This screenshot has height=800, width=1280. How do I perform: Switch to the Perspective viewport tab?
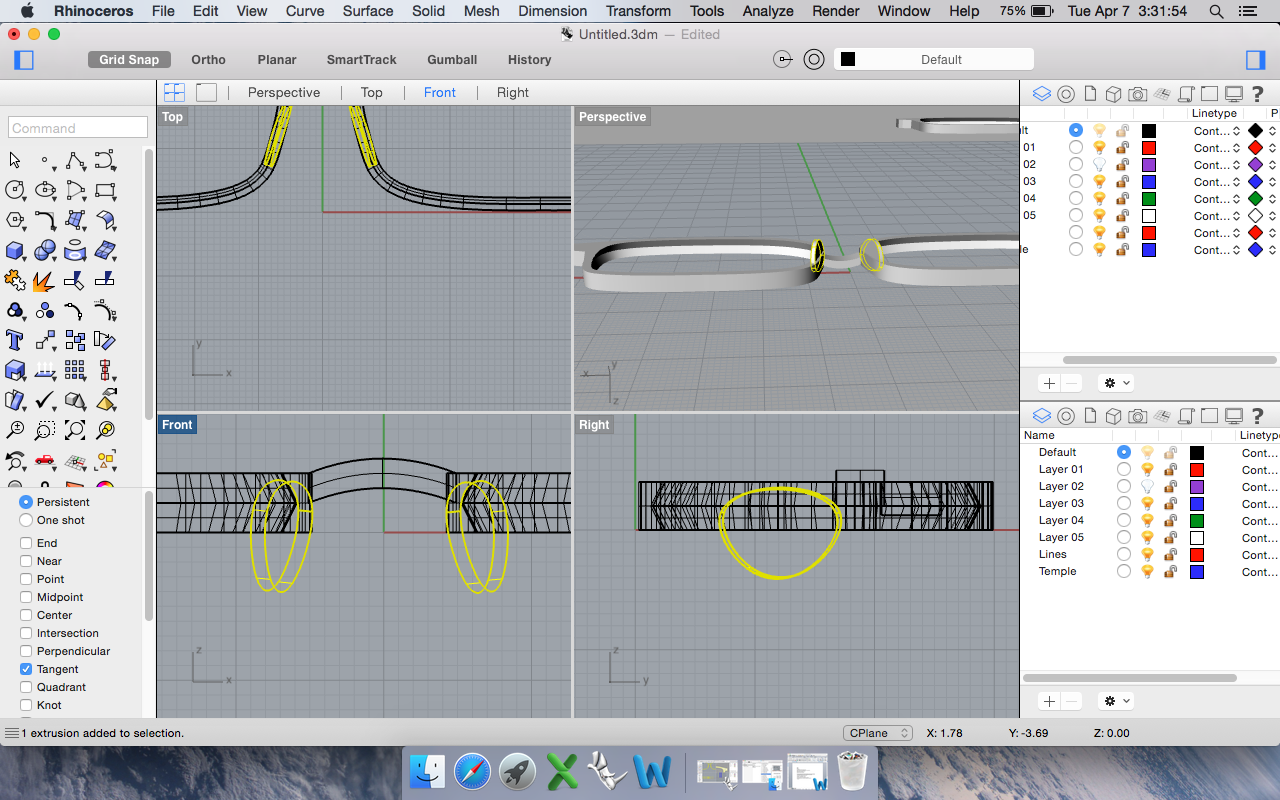click(284, 92)
